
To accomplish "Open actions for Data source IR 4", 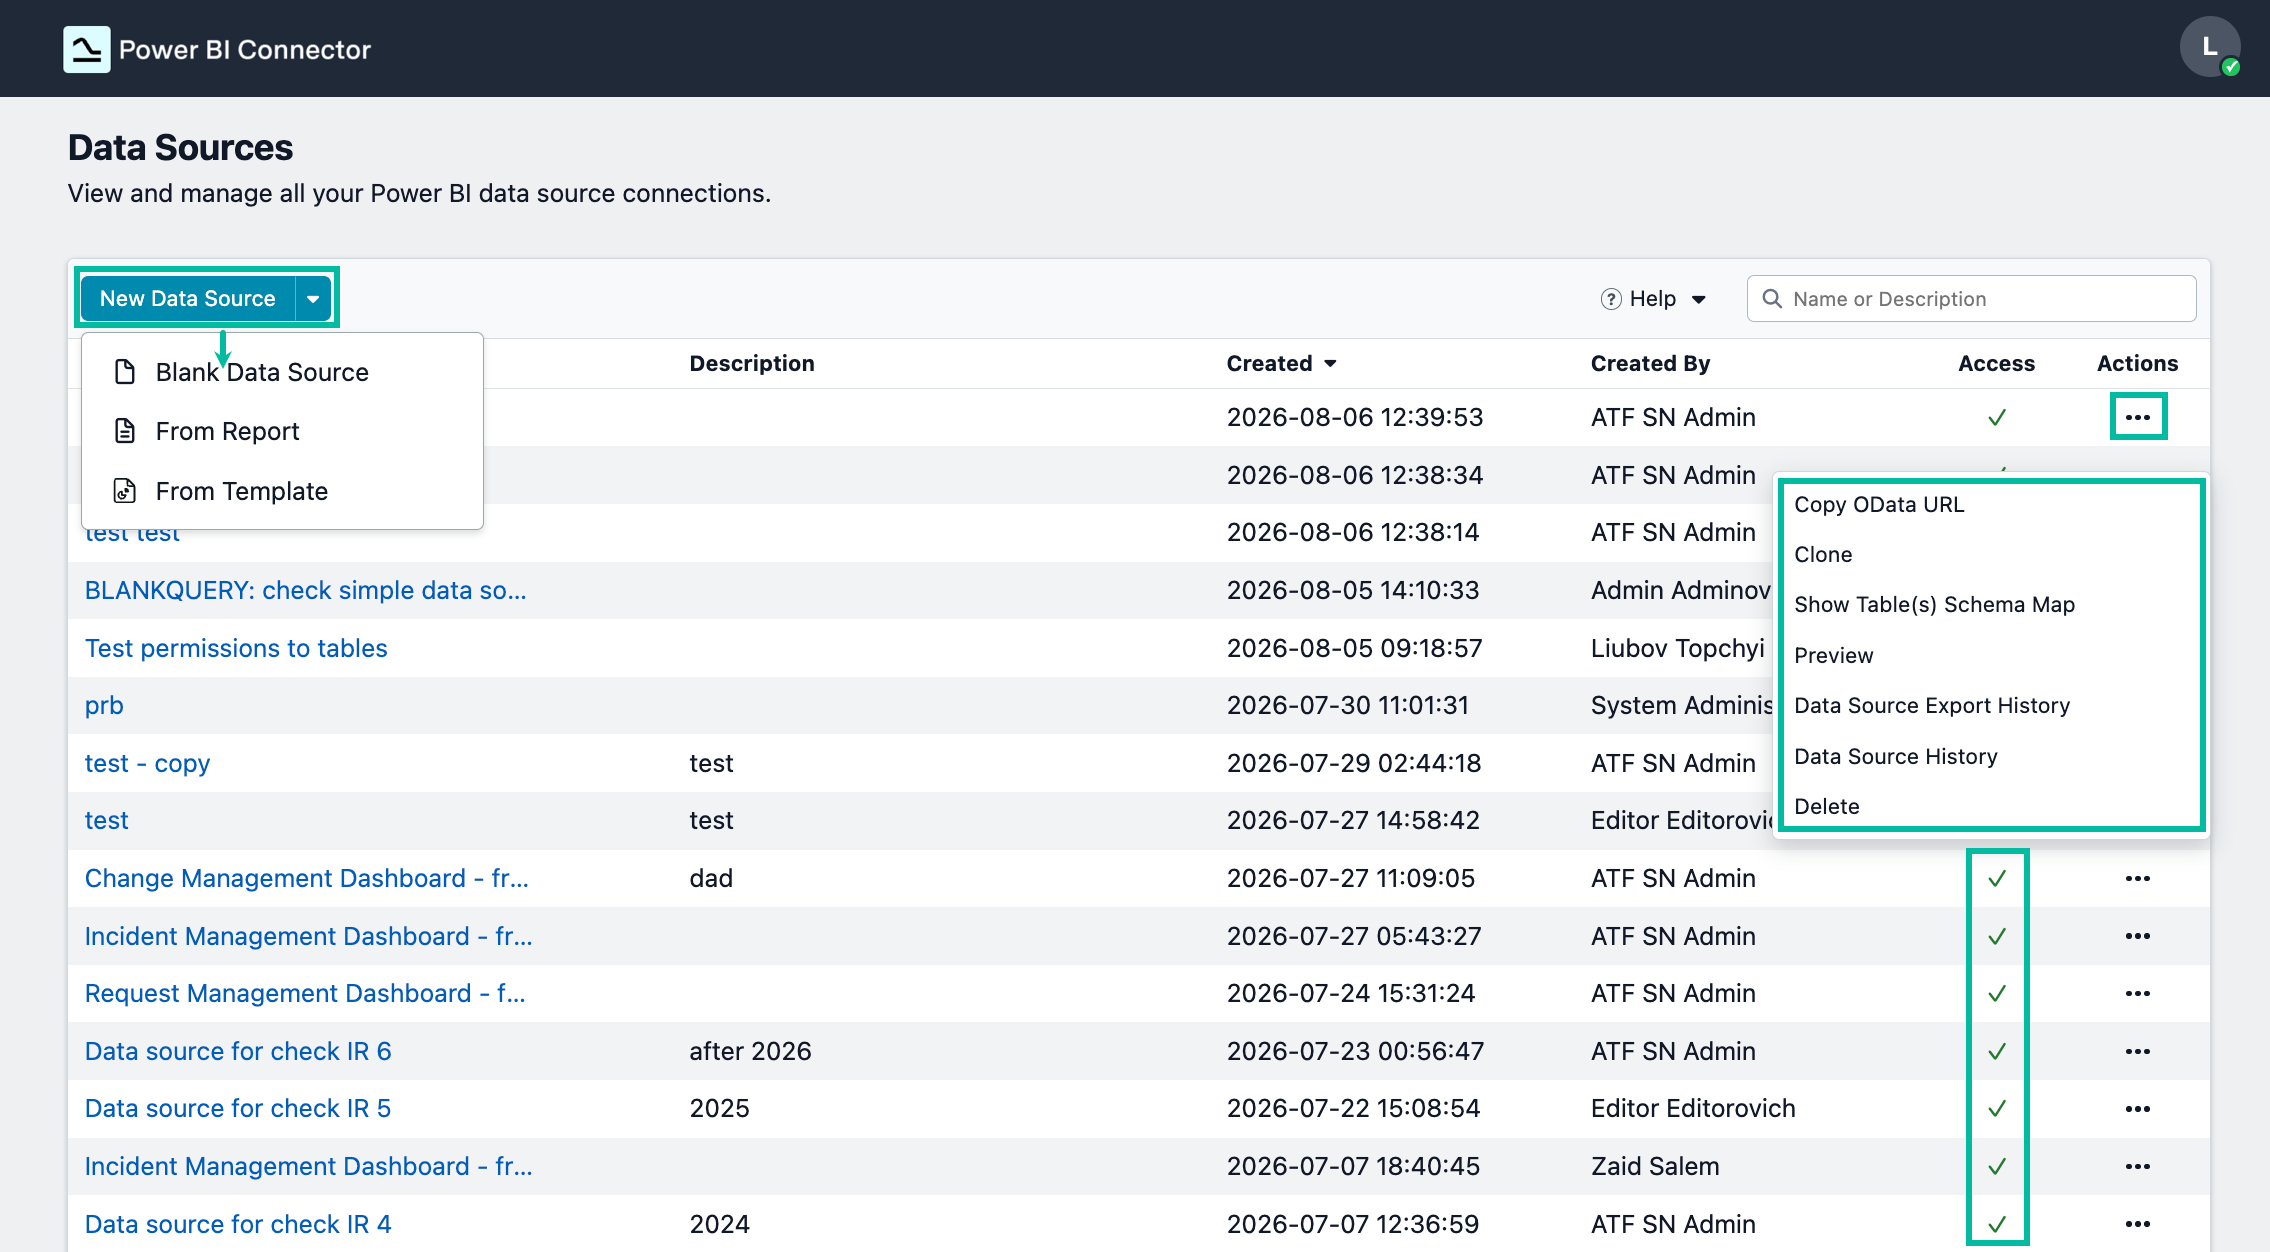I will click(2138, 1224).
